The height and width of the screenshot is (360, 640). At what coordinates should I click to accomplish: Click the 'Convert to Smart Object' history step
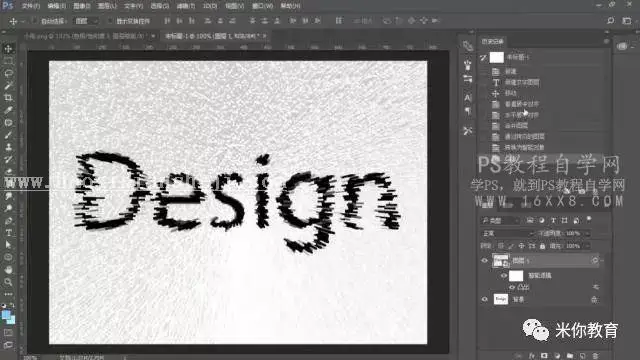tap(524, 147)
